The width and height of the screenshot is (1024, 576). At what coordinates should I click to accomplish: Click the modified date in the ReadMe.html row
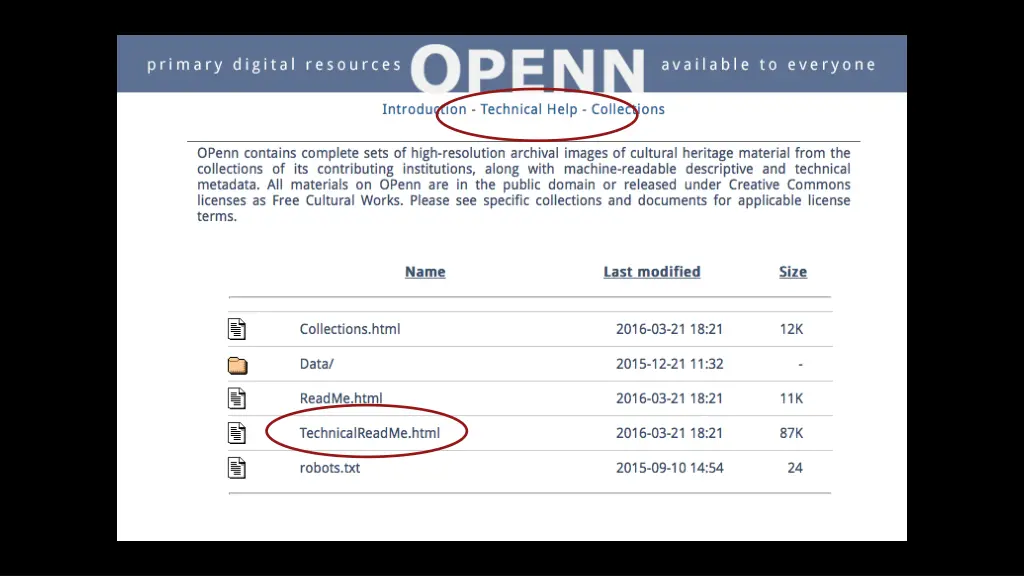click(x=669, y=398)
